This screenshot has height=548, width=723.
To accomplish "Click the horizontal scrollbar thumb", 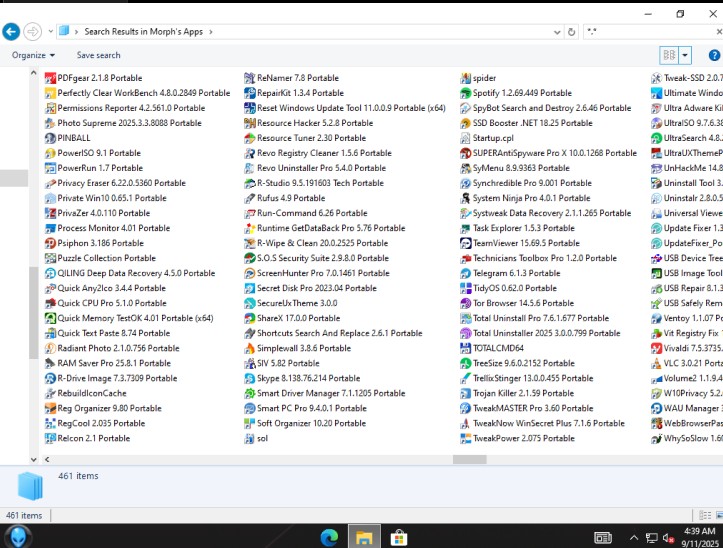I will coord(469,459).
